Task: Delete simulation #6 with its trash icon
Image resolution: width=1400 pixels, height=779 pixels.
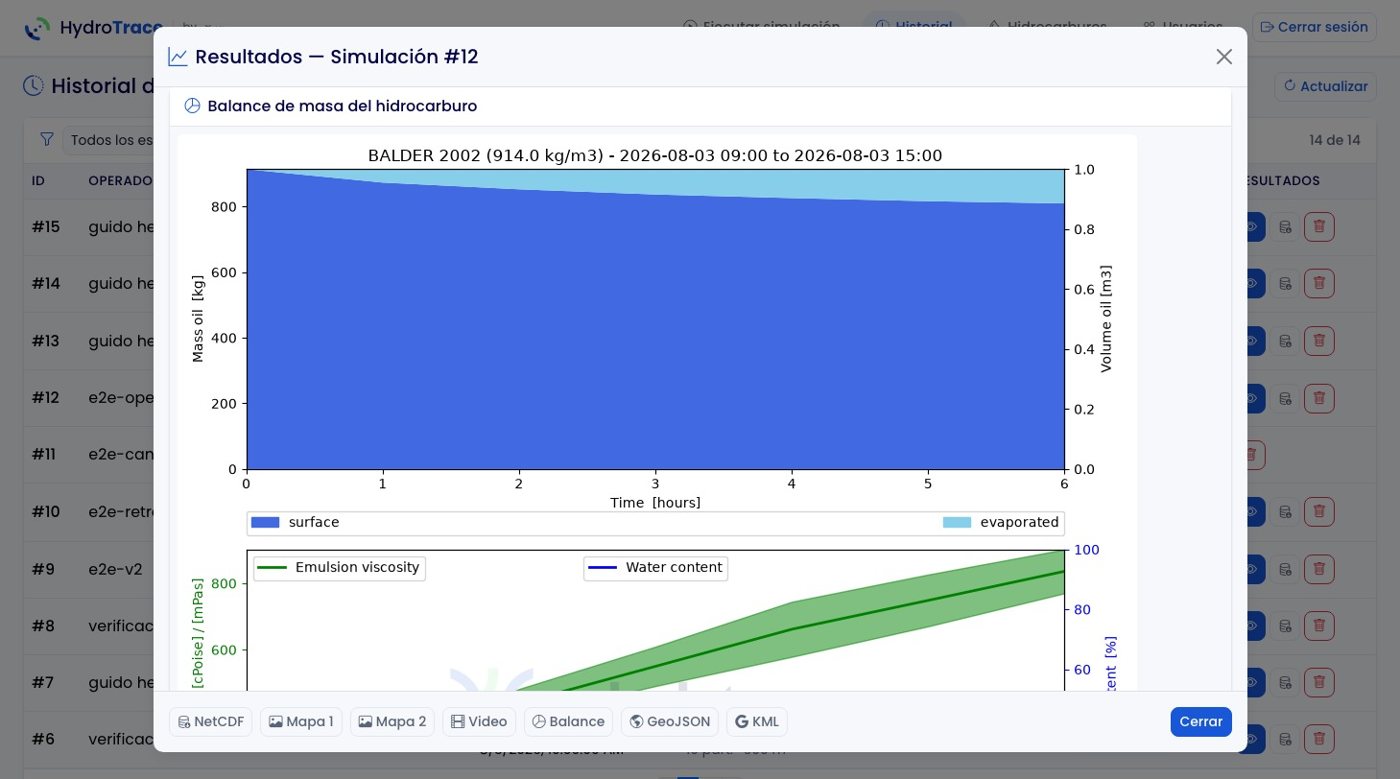Action: [1319, 740]
